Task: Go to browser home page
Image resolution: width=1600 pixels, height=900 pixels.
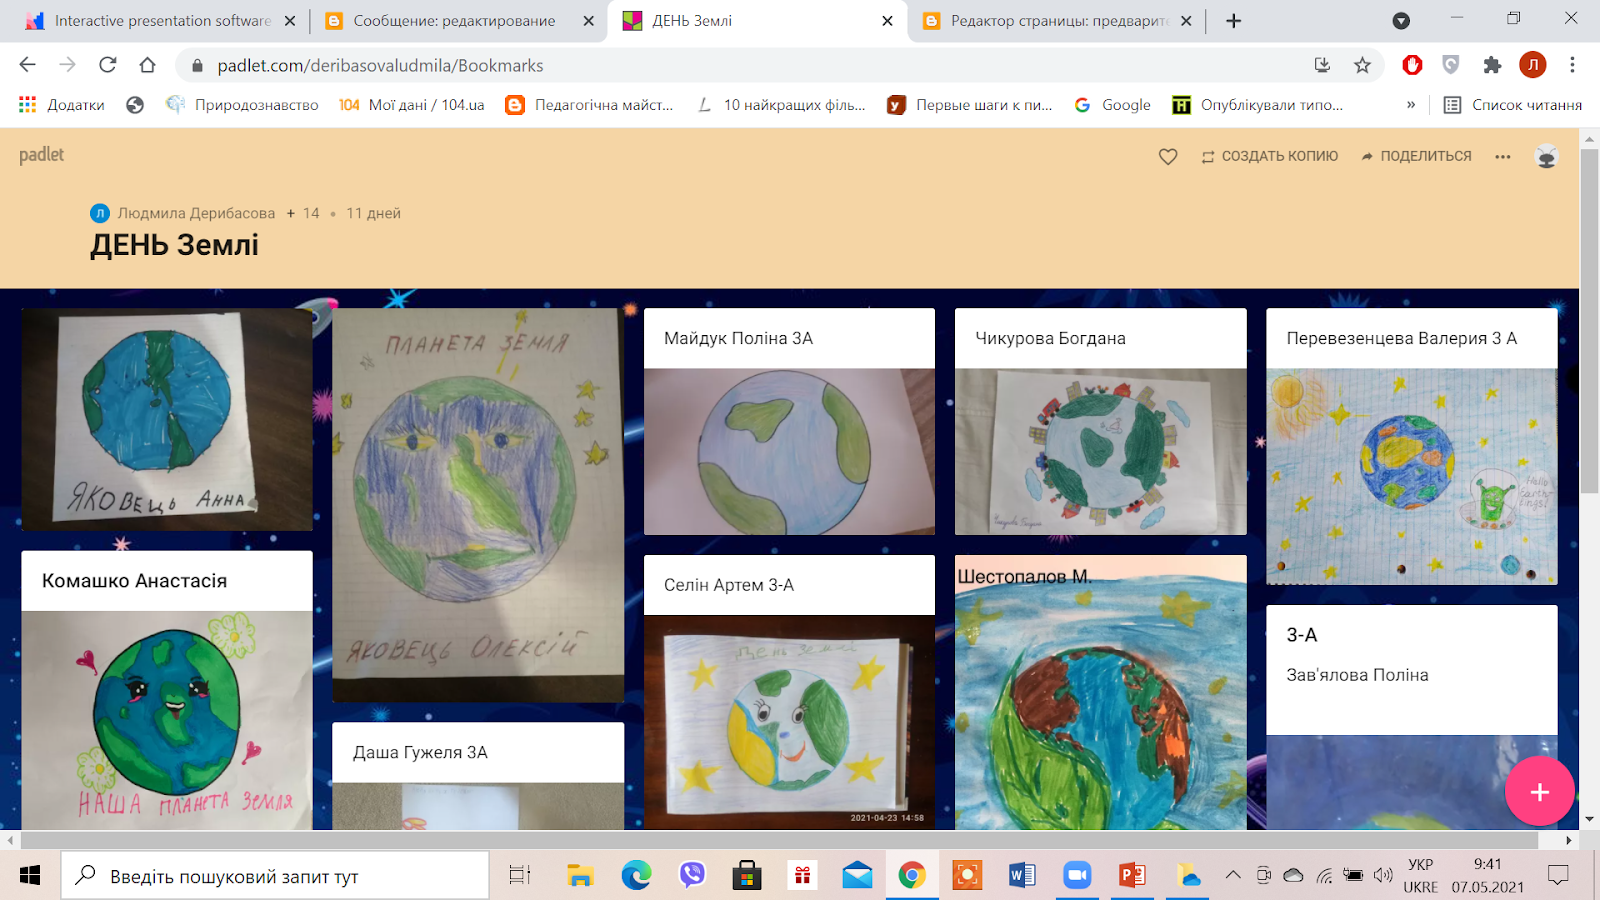Action: [x=147, y=65]
